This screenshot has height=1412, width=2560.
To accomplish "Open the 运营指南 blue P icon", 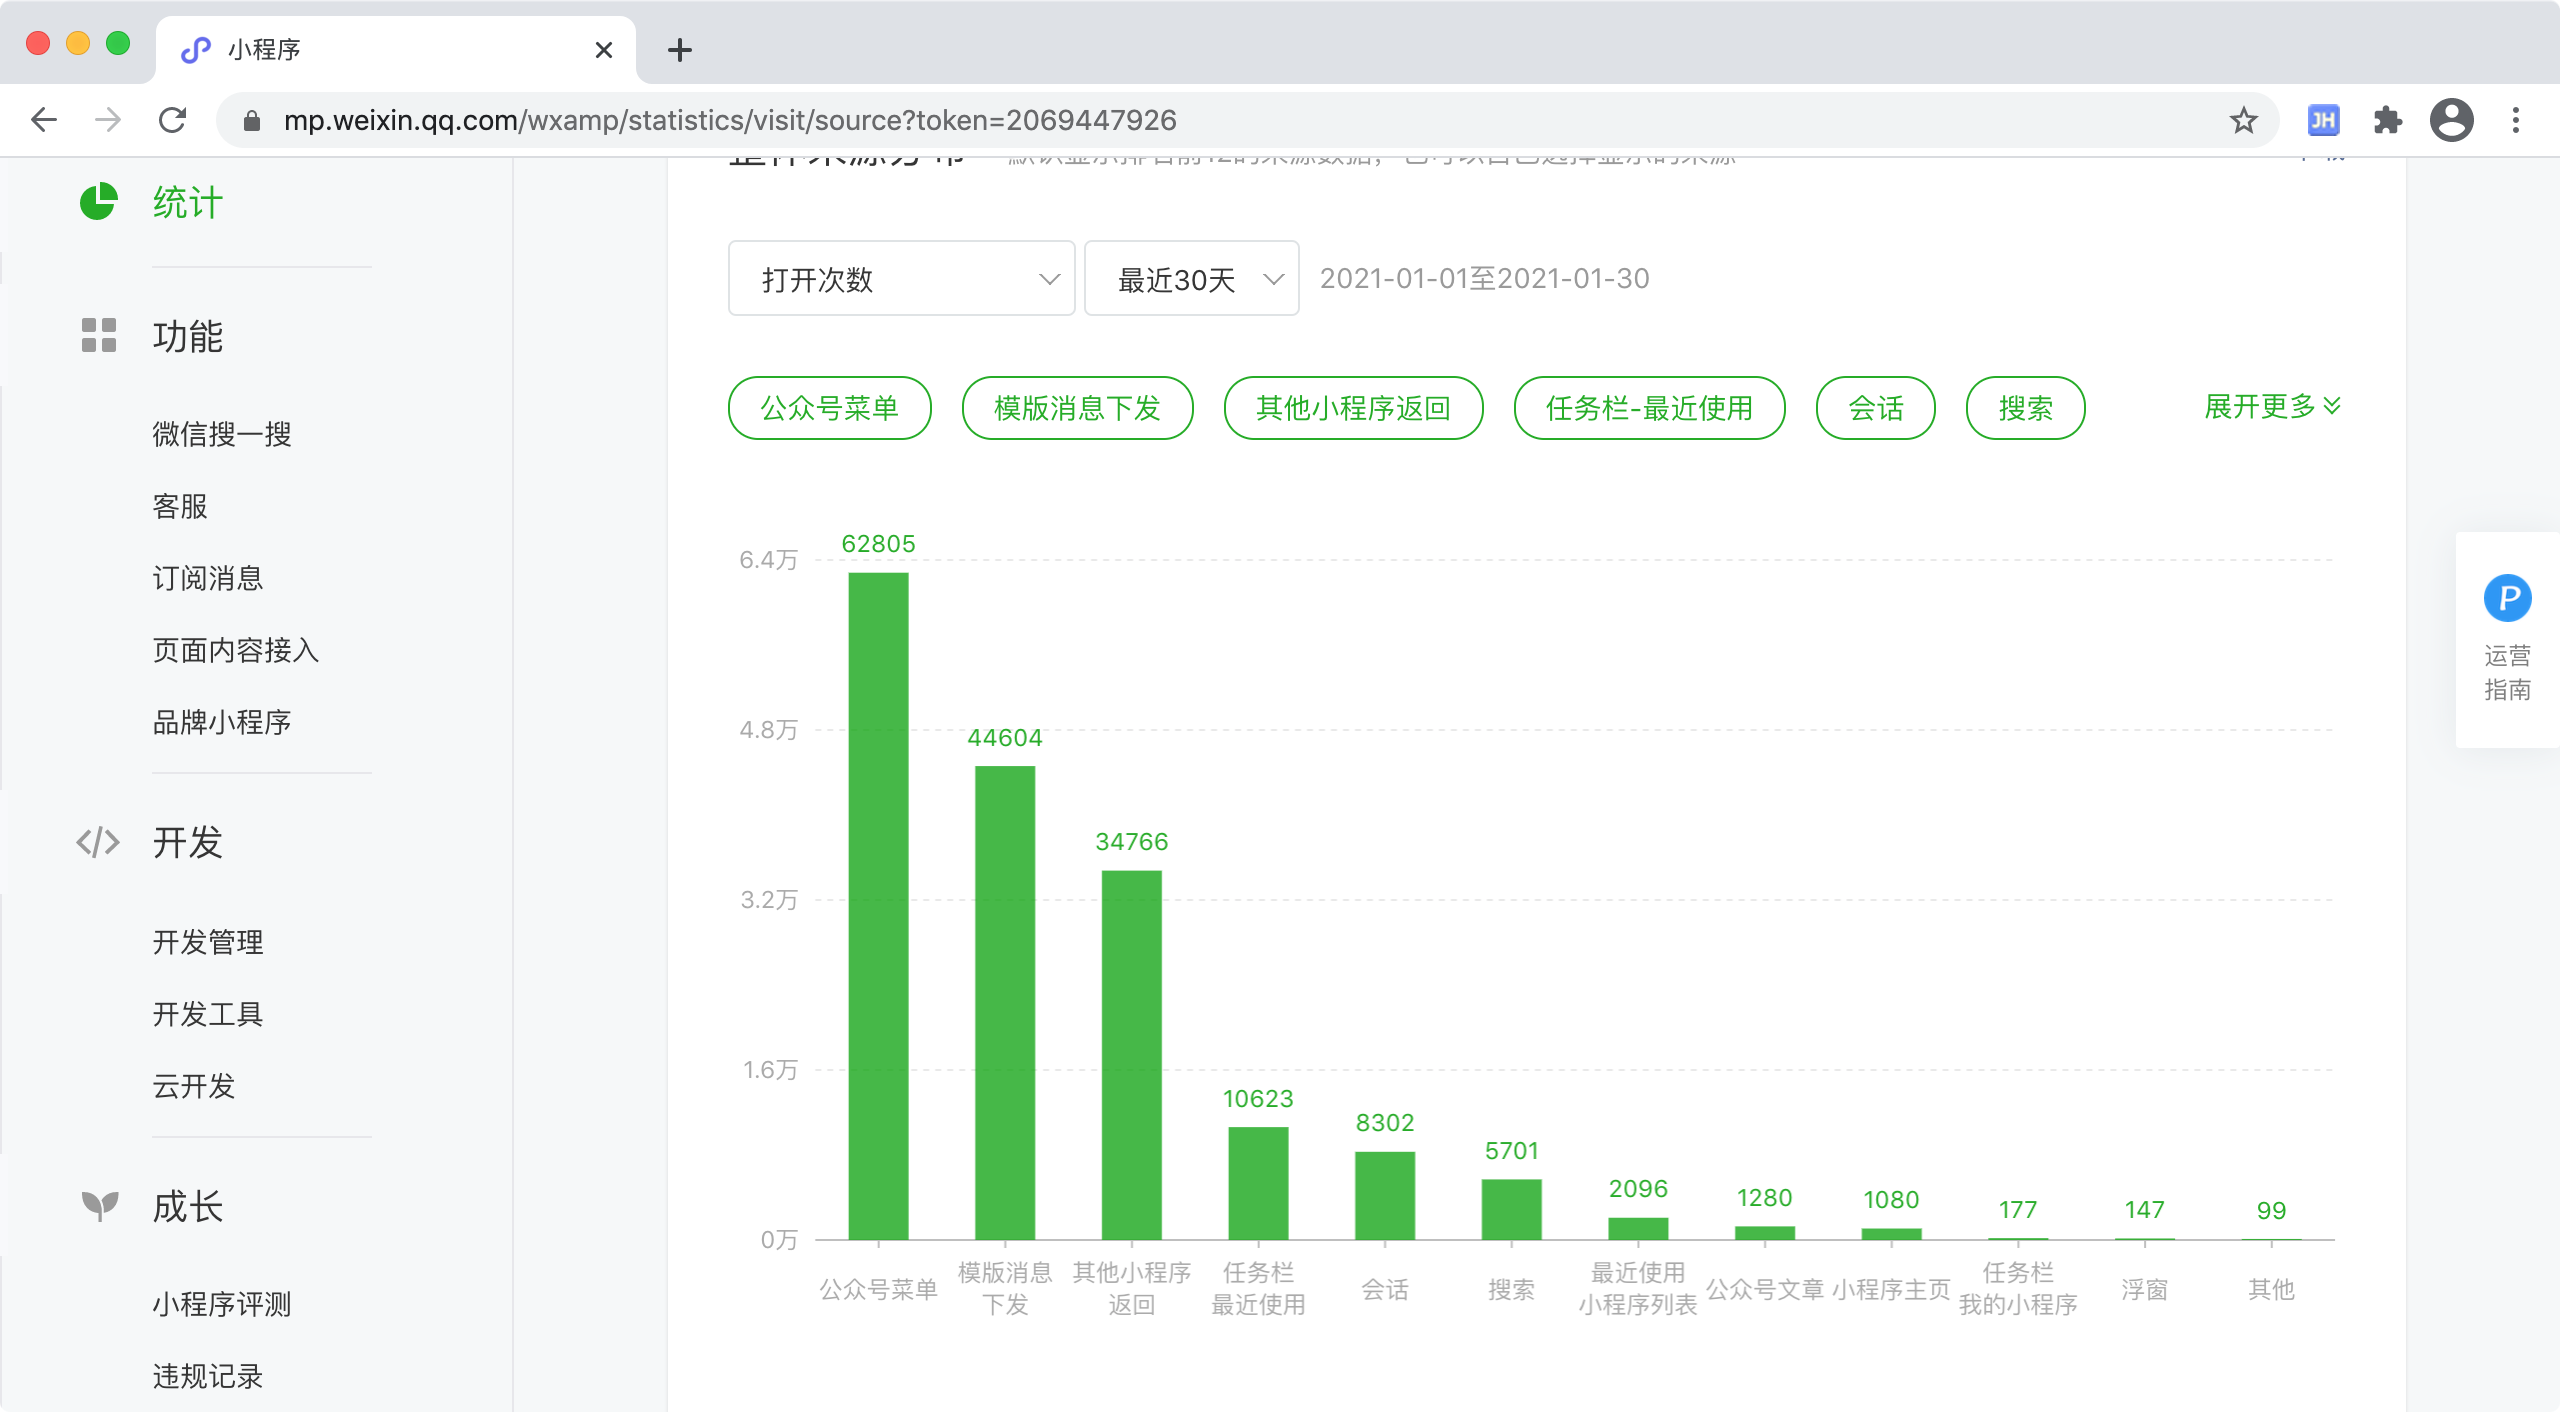I will pyautogui.click(x=2507, y=599).
